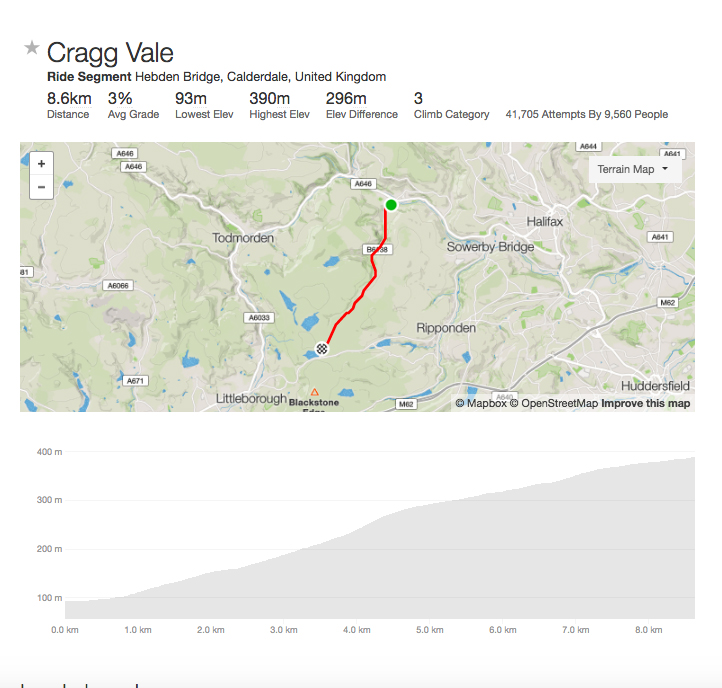Click the Ripponden label on the map
The height and width of the screenshot is (688, 722).
click(x=450, y=328)
